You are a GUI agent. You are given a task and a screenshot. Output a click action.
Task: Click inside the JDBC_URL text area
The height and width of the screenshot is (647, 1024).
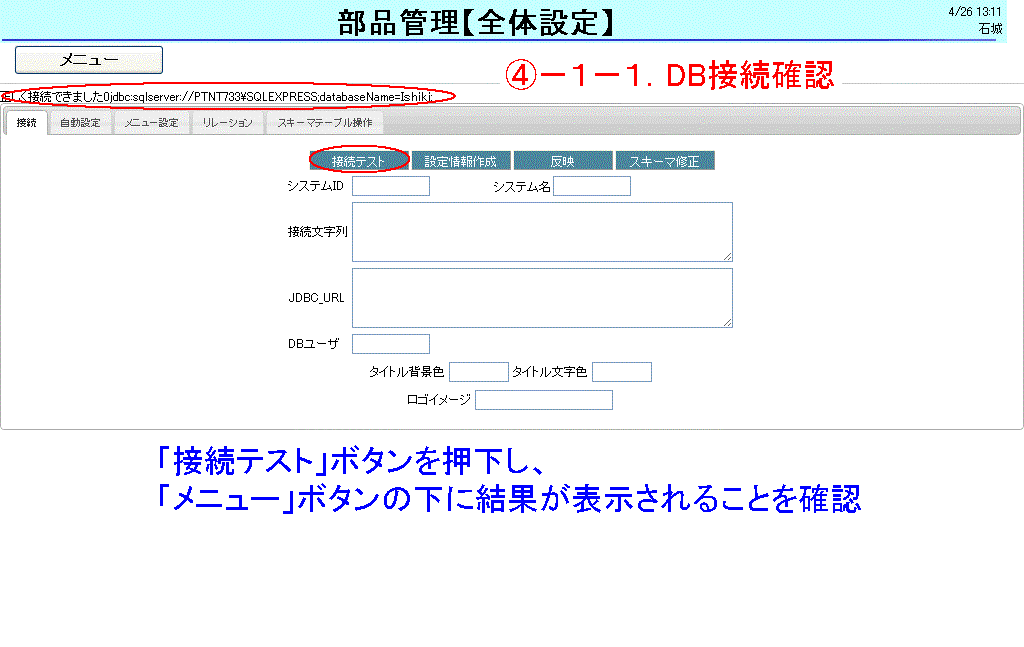(541, 297)
